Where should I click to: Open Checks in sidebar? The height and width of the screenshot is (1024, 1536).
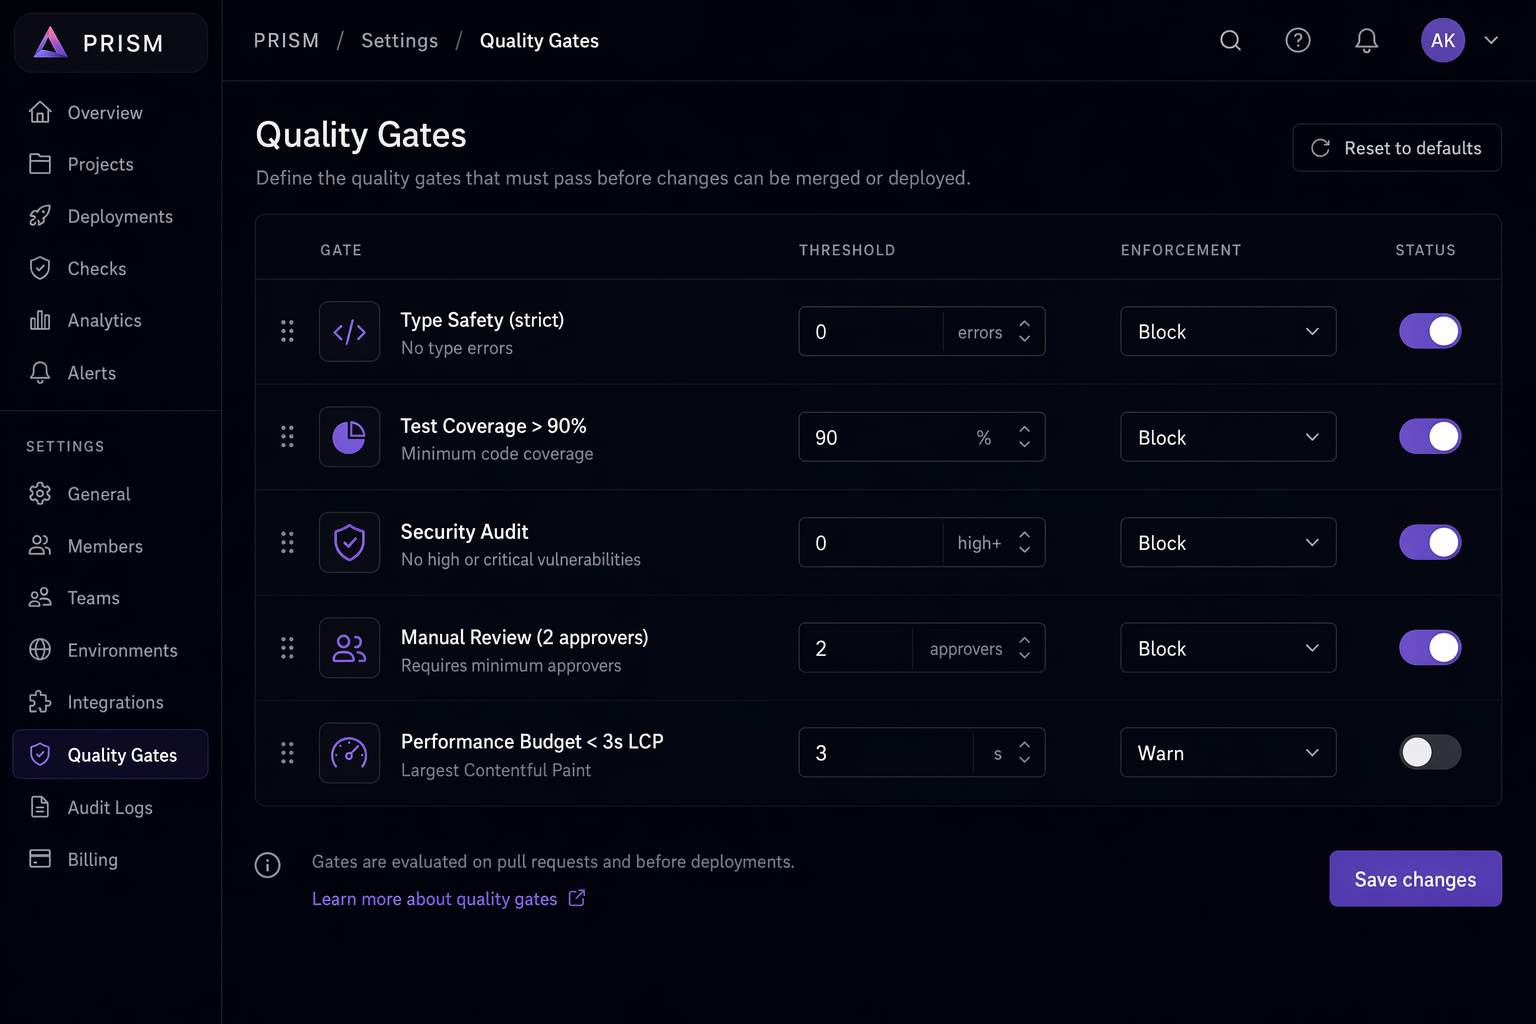coord(110,268)
